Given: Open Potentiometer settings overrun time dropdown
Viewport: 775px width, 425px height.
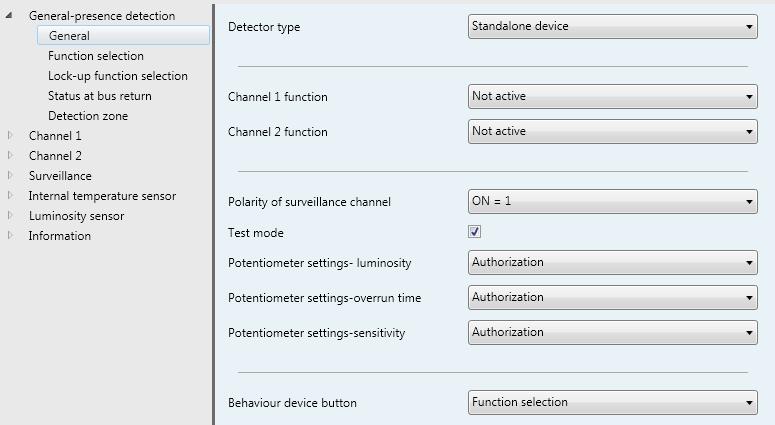Looking at the screenshot, I should pyautogui.click(x=612, y=298).
